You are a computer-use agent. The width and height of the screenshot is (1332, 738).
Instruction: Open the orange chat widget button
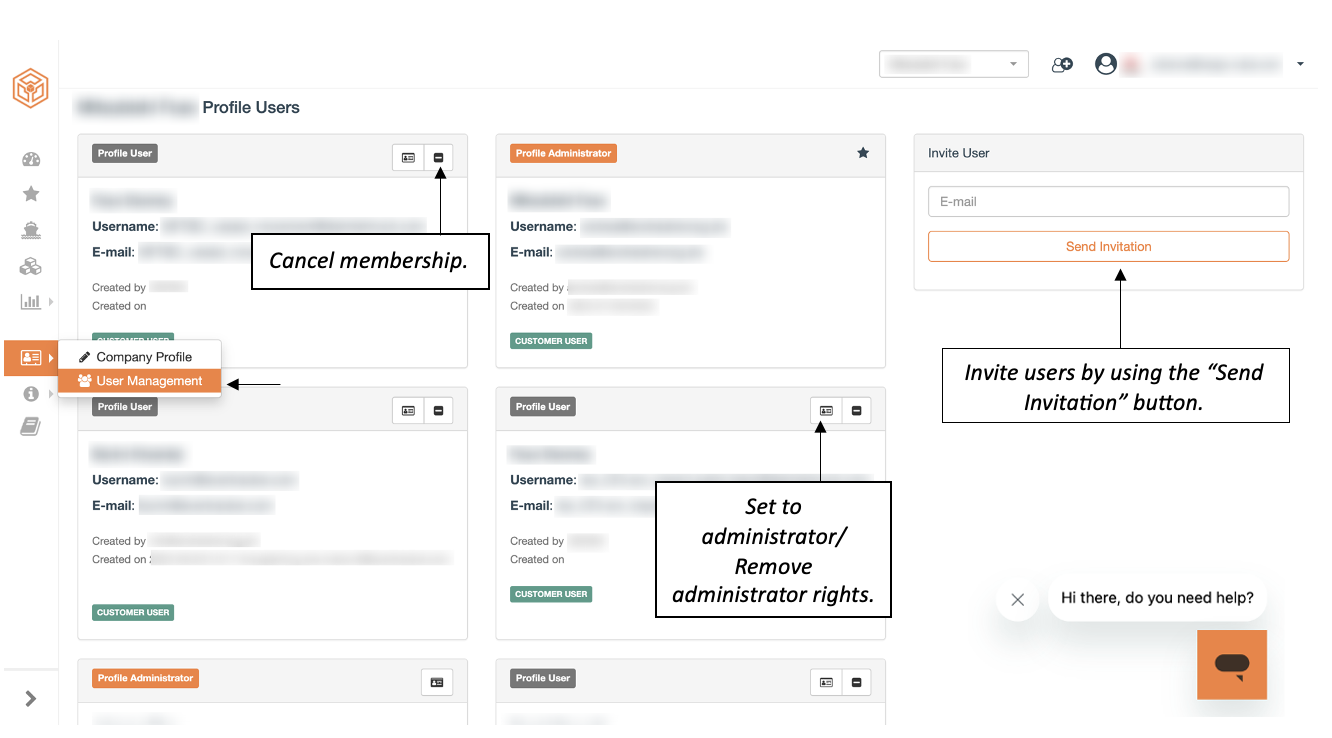(x=1232, y=664)
